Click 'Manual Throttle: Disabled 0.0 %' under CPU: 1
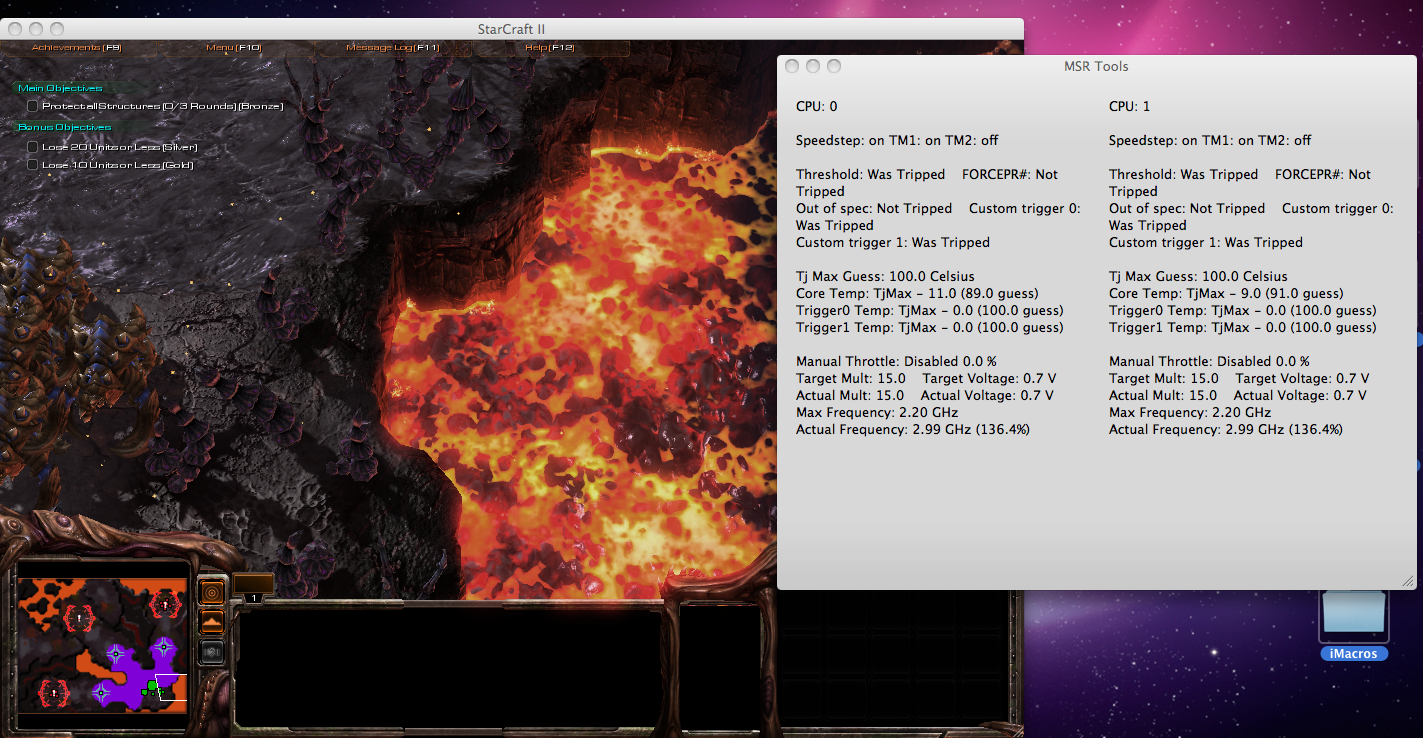Viewport: 1423px width, 738px height. 1209,361
